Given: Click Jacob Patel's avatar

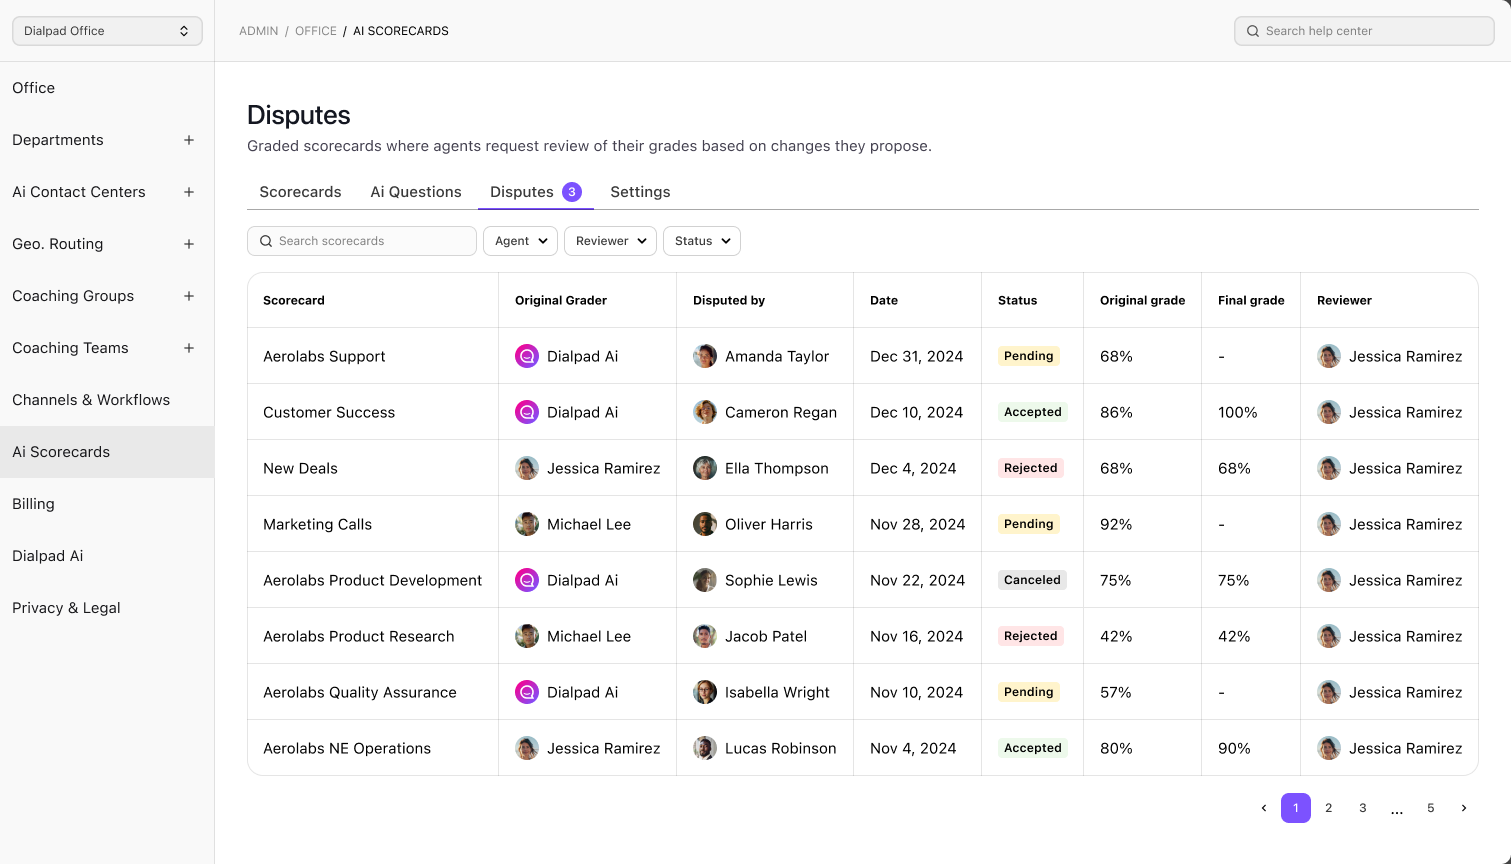Looking at the screenshot, I should click(705, 636).
